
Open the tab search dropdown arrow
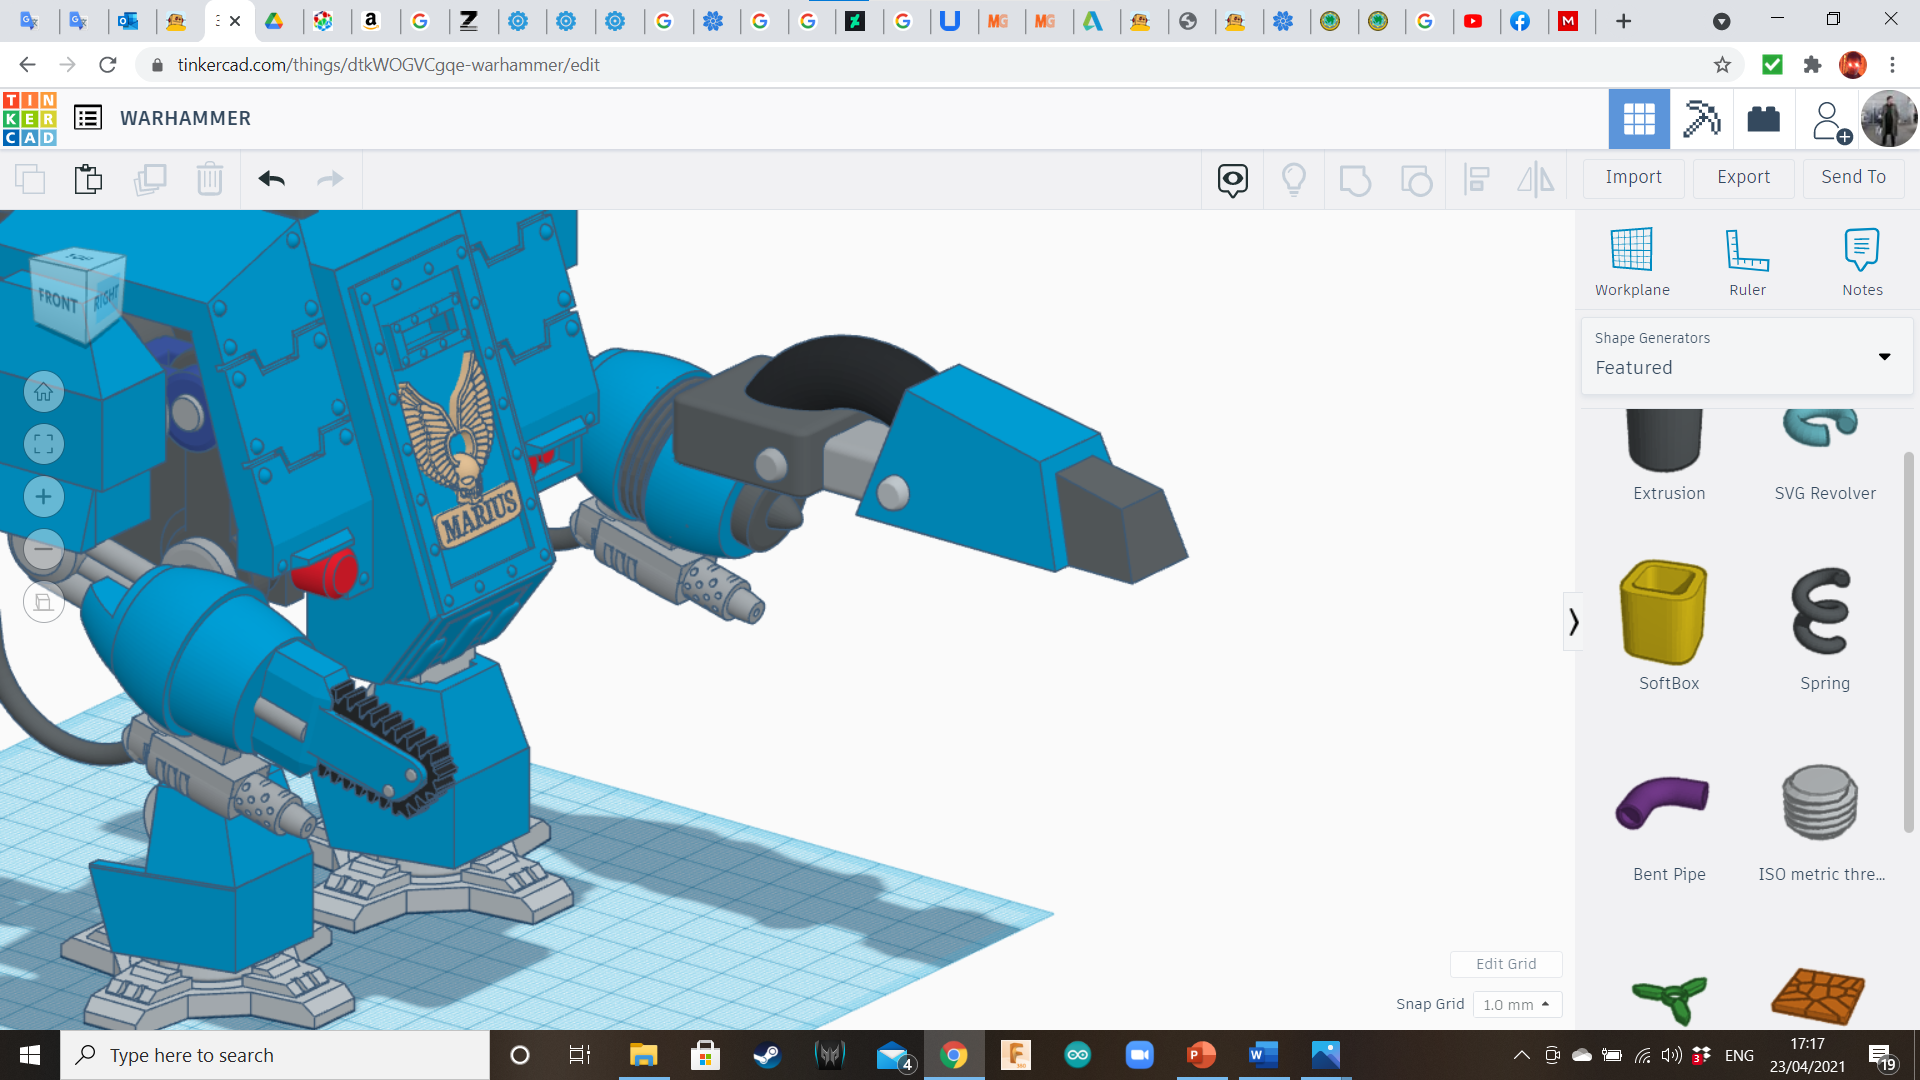[x=1721, y=21]
